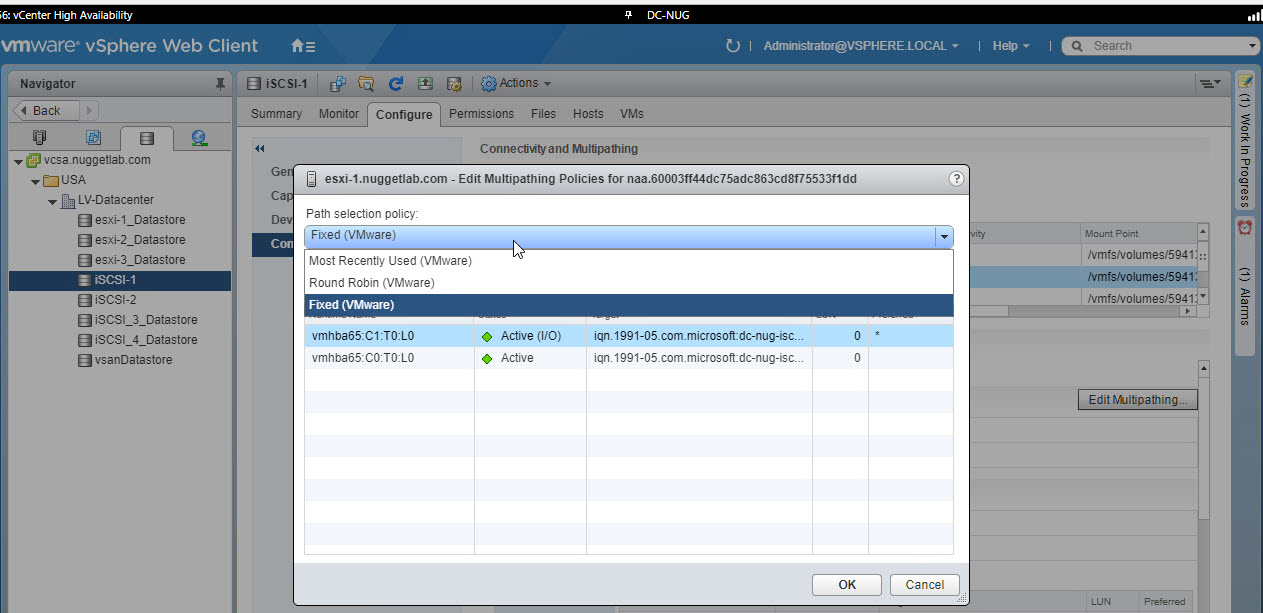Screen dimensions: 1263x613
Task: Open the Administrator@VSPHERE.LOCAL user menu
Action: pos(860,46)
